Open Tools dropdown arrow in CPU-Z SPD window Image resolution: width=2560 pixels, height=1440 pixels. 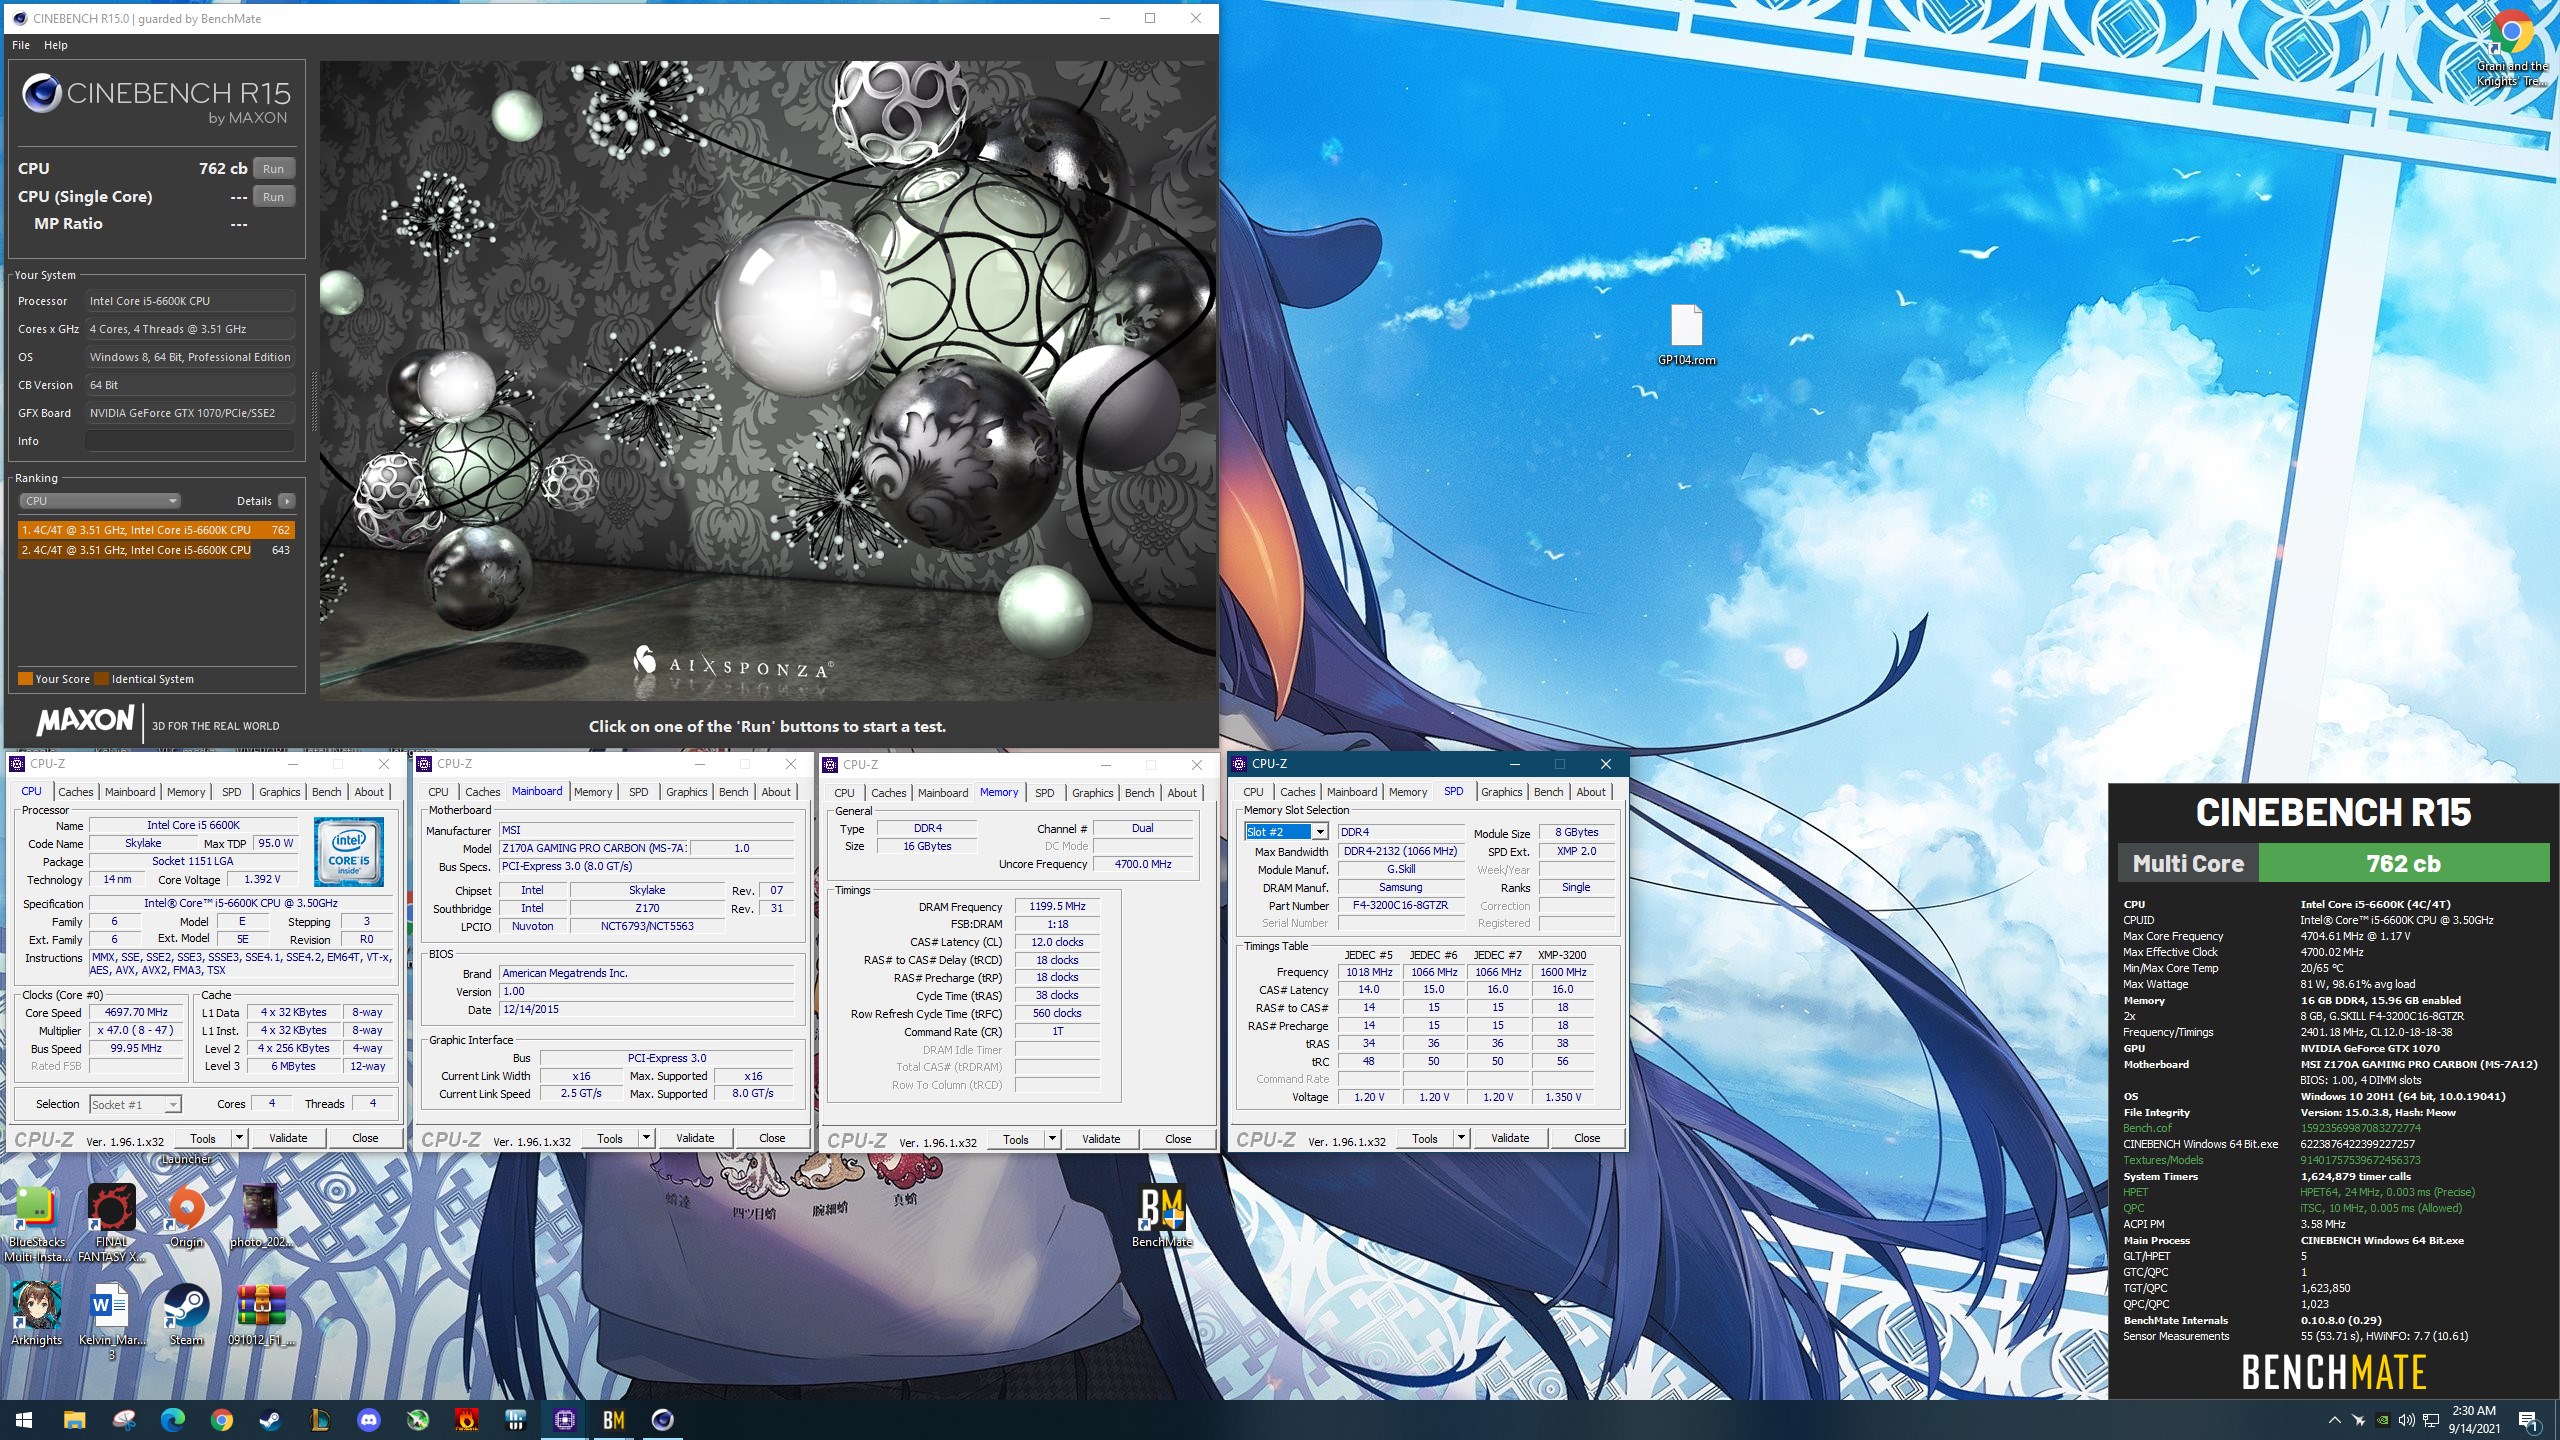point(1461,1138)
